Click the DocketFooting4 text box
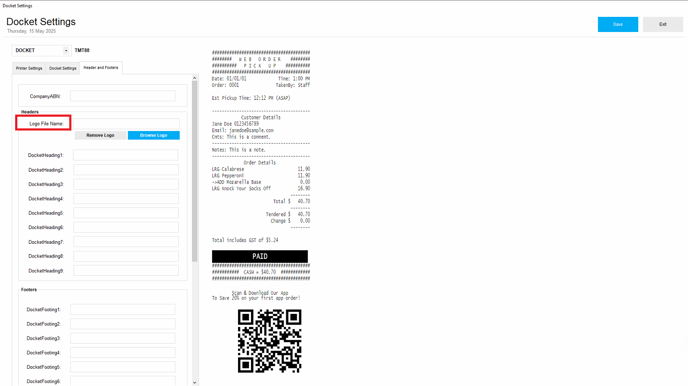Screen dimensions: 688x386 pyautogui.click(x=123, y=353)
